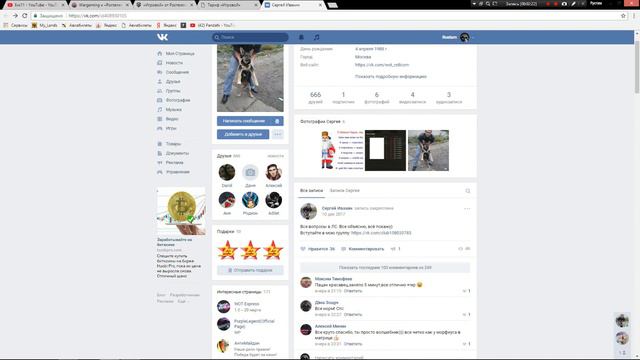The width and height of the screenshot is (640, 360).
Task: Open the Santa Claus photo thumbnail
Action: point(342,150)
